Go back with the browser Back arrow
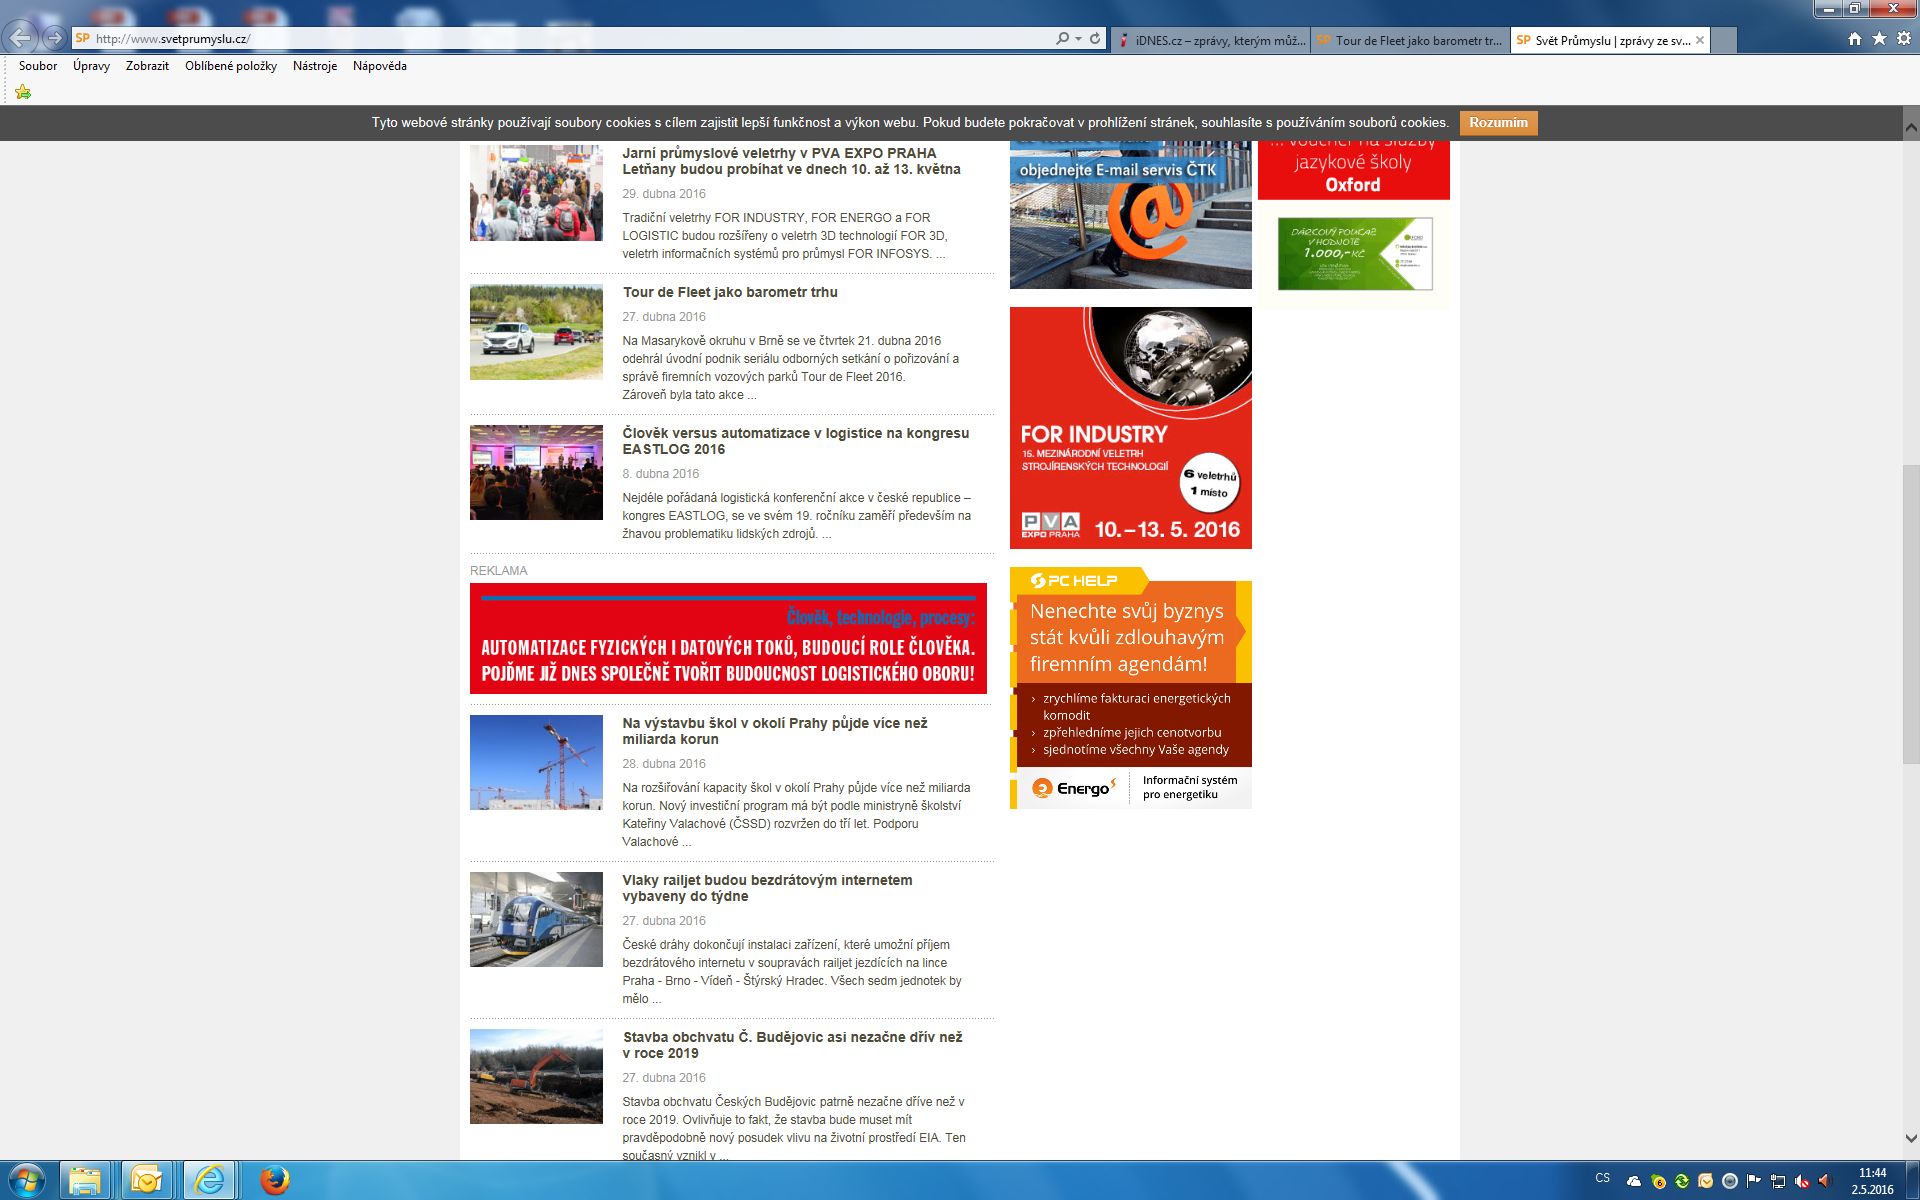This screenshot has height=1200, width=1920. point(20,38)
